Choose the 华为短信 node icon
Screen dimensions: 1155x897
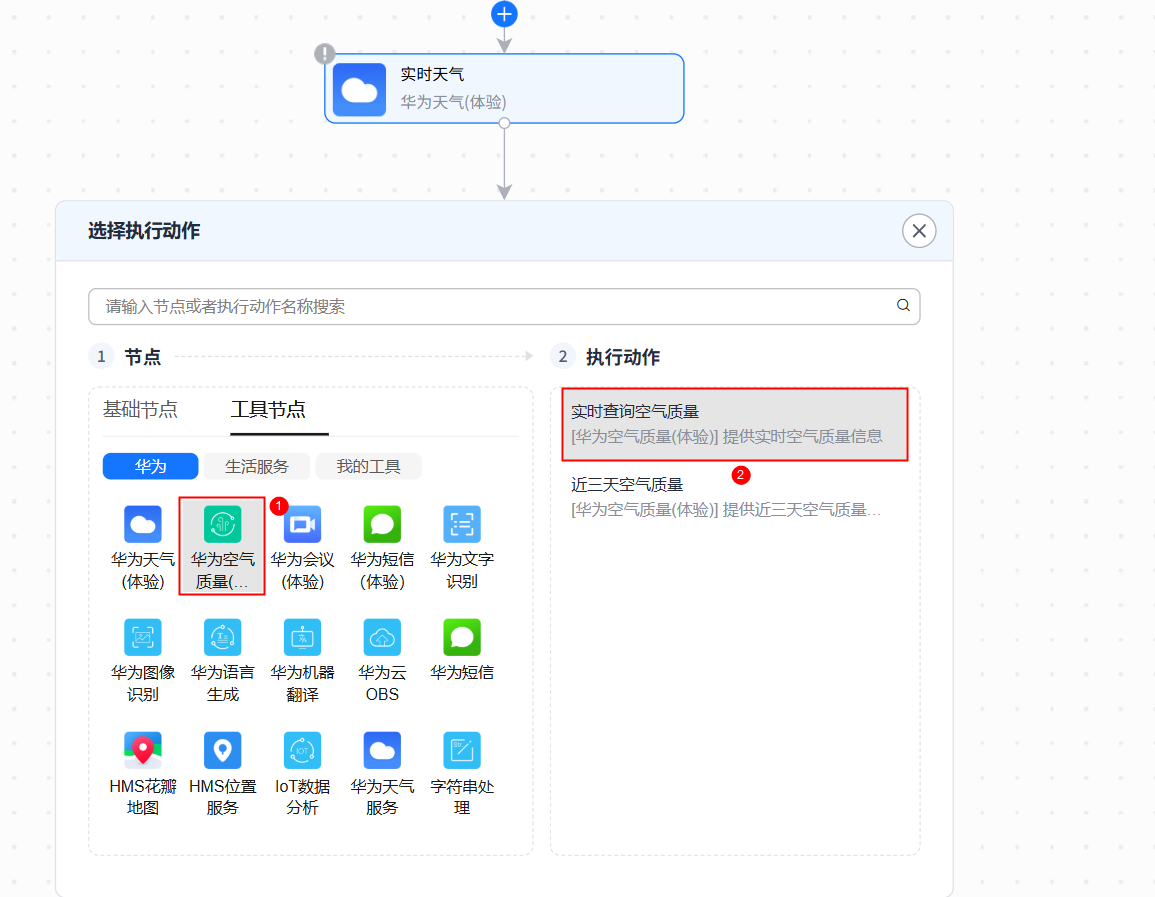pos(462,637)
